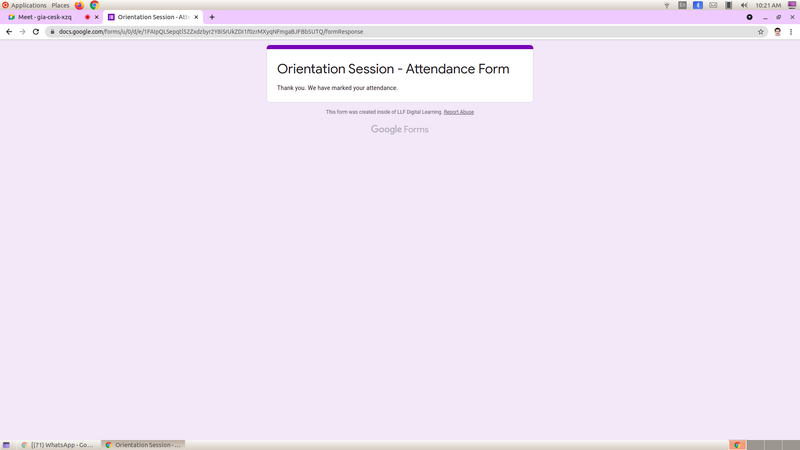
Task: Click the lock icon in address bar
Action: pyautogui.click(x=52, y=32)
